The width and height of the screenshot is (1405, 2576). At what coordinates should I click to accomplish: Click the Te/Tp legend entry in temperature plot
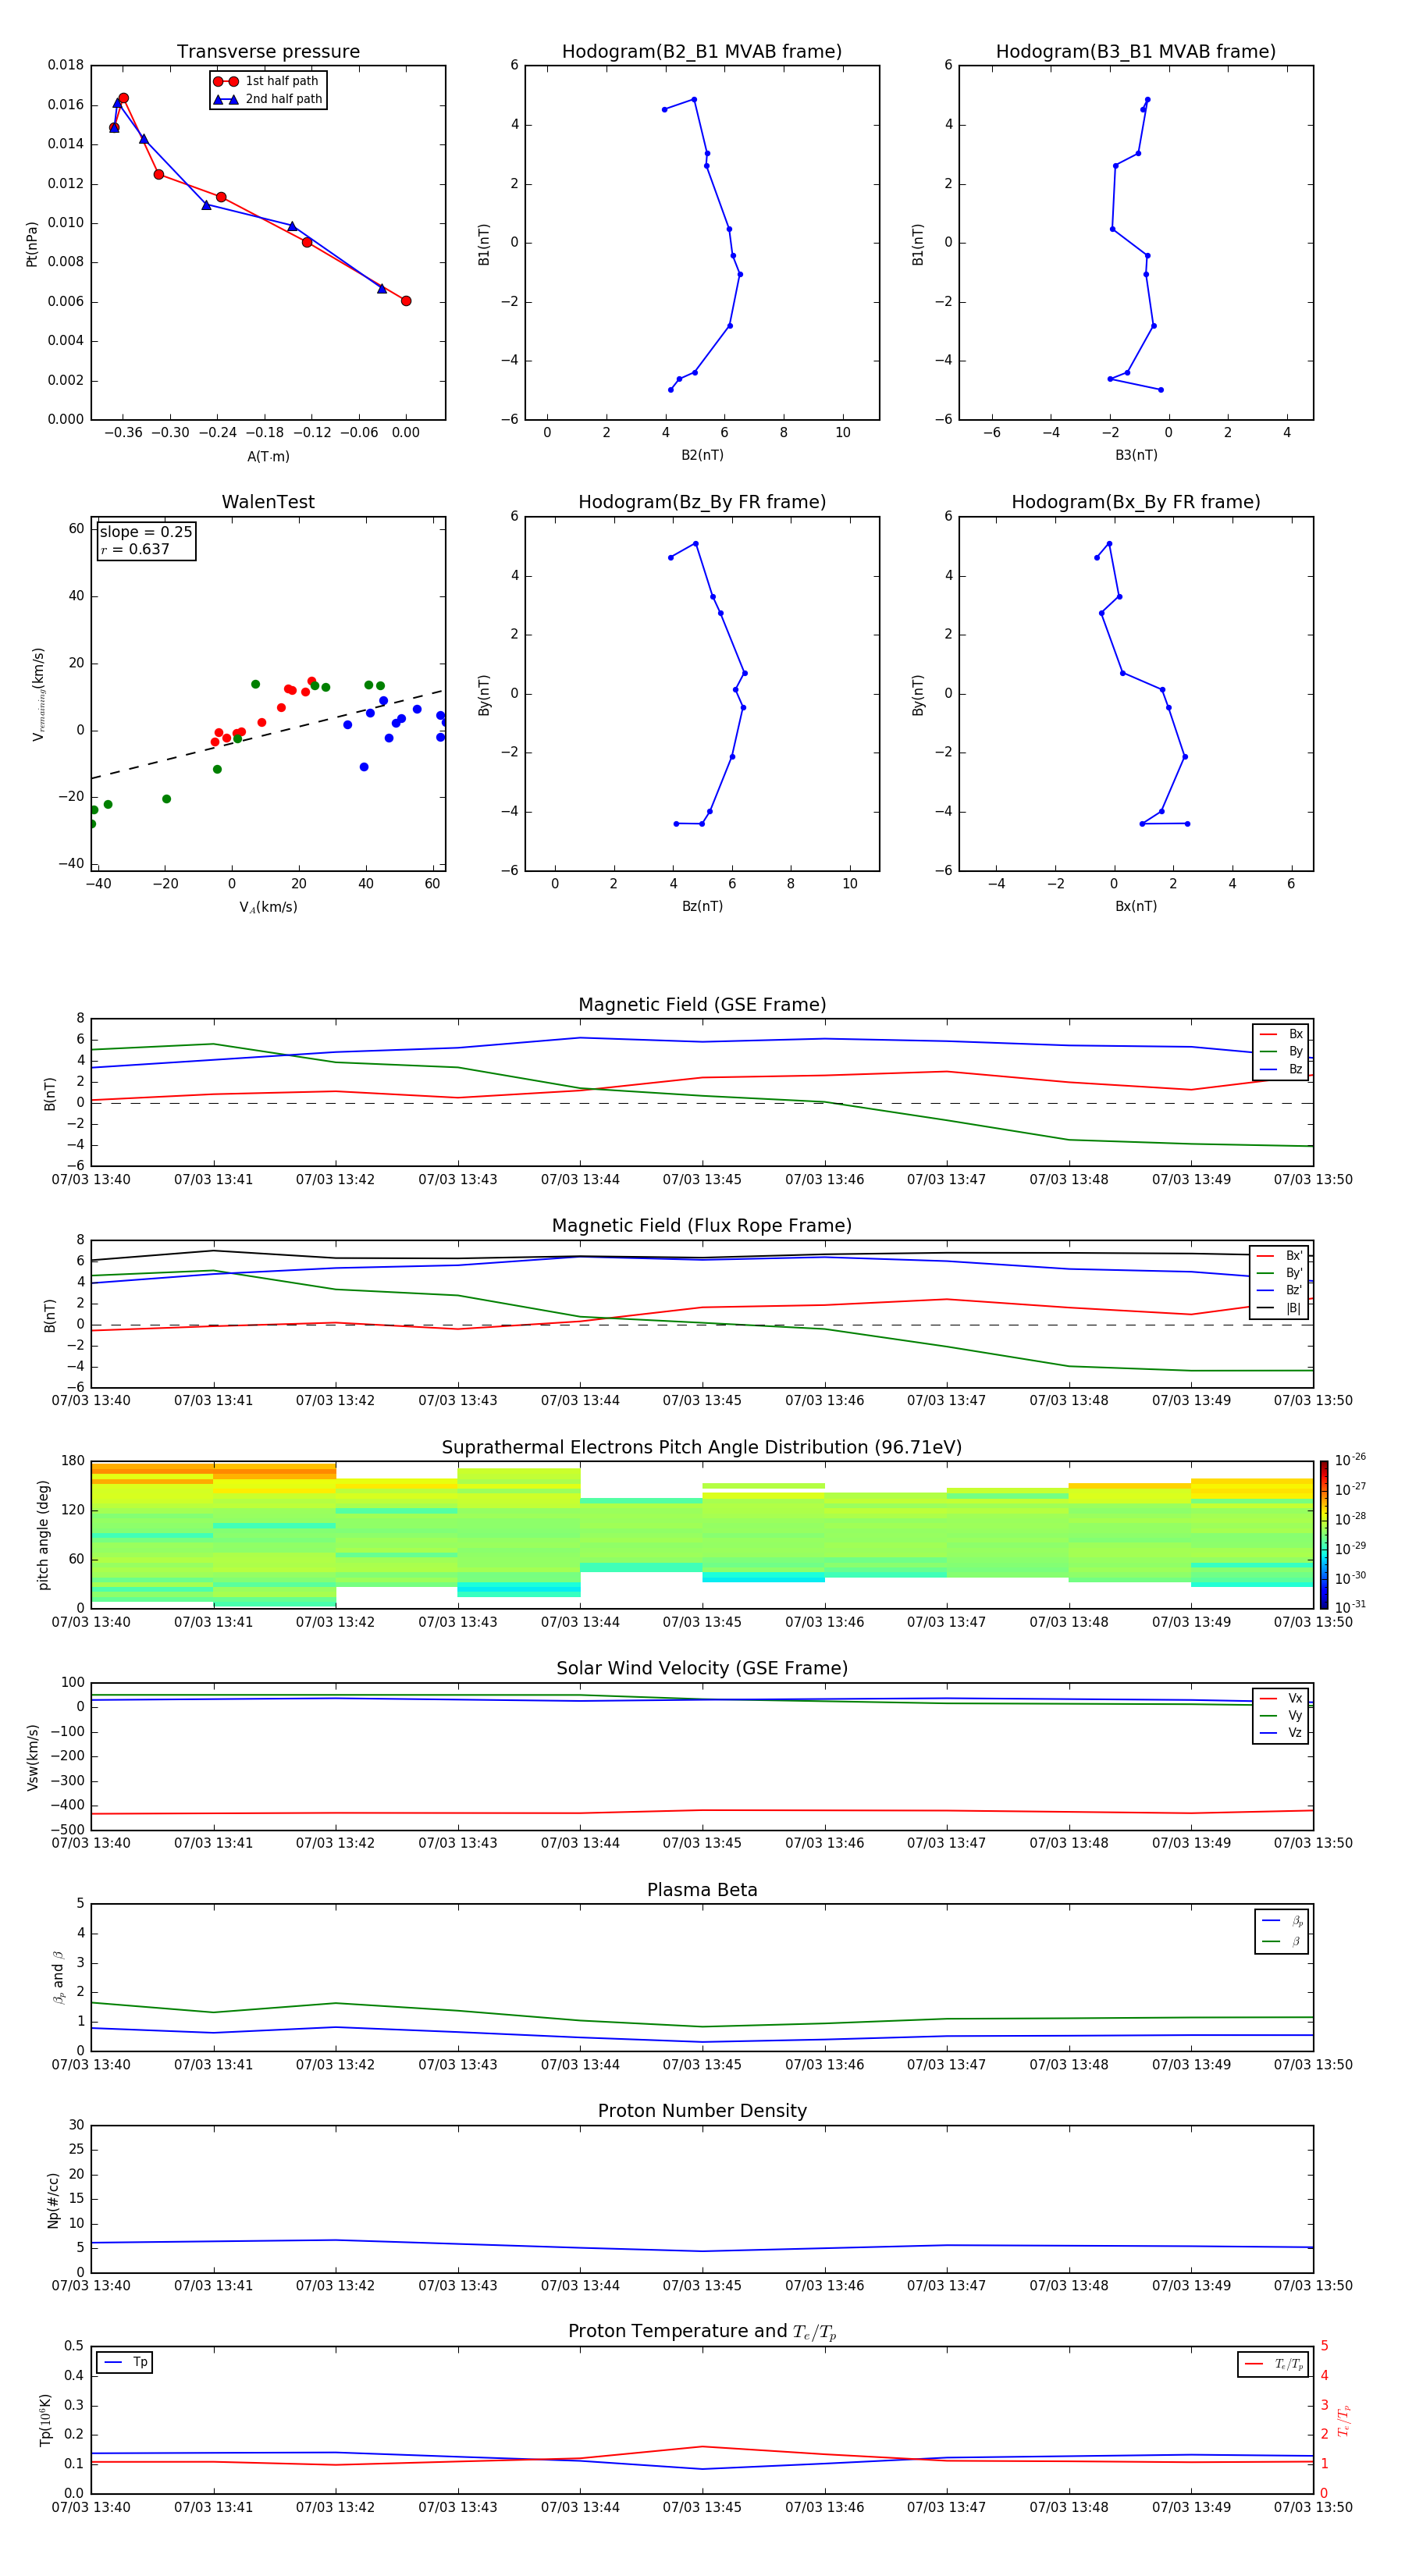coord(1273,2364)
